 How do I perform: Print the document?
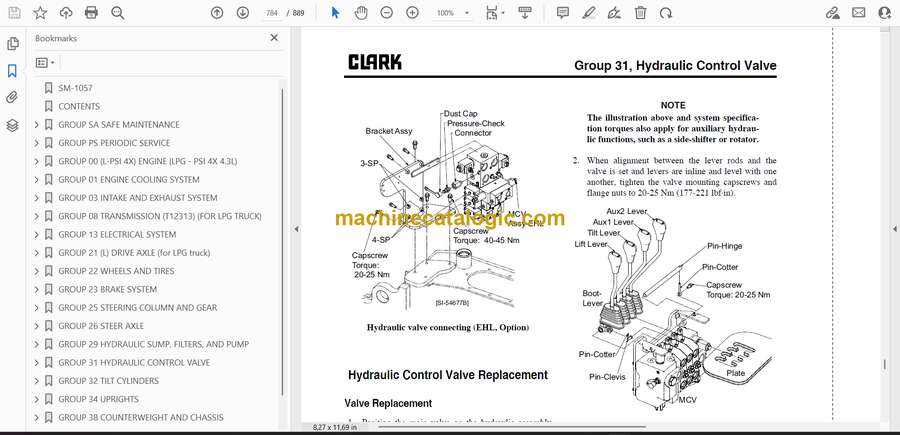coord(91,13)
